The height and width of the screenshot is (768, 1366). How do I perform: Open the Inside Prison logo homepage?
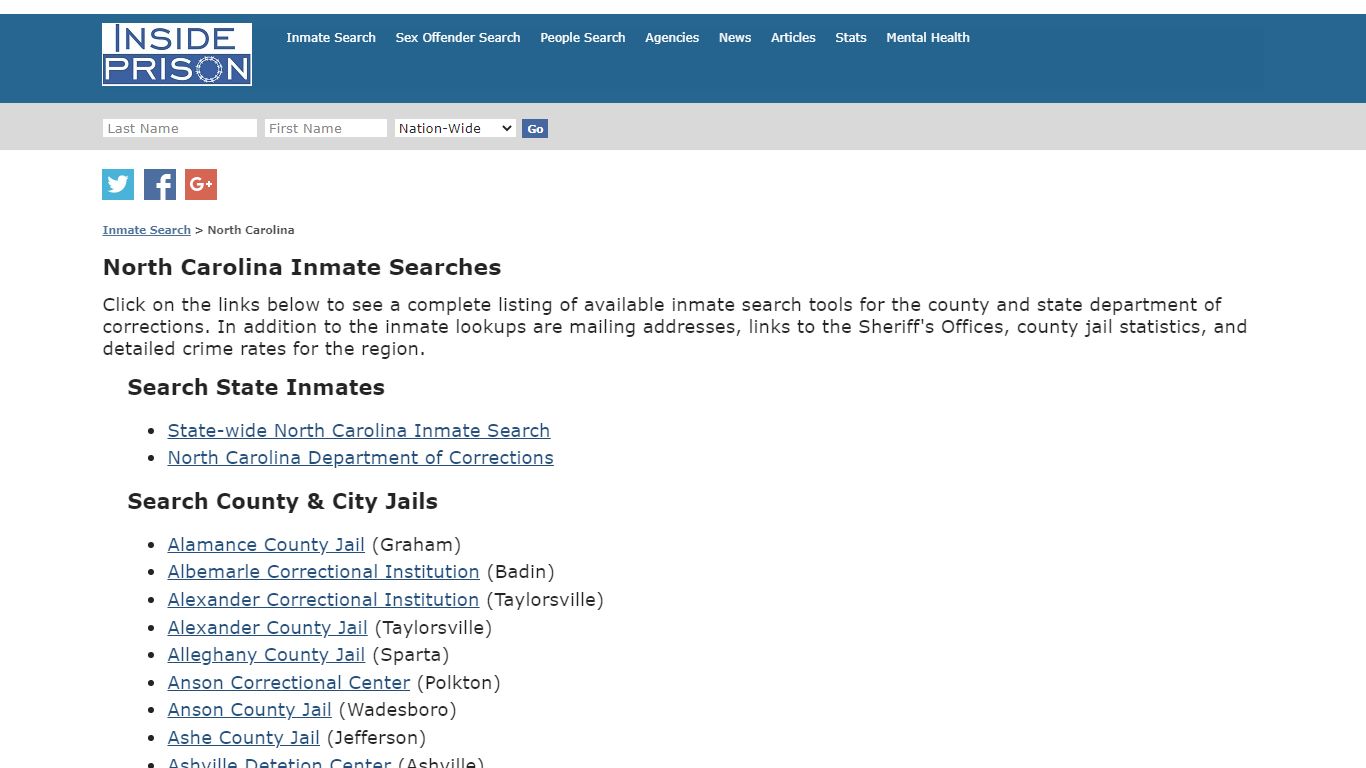(177, 54)
